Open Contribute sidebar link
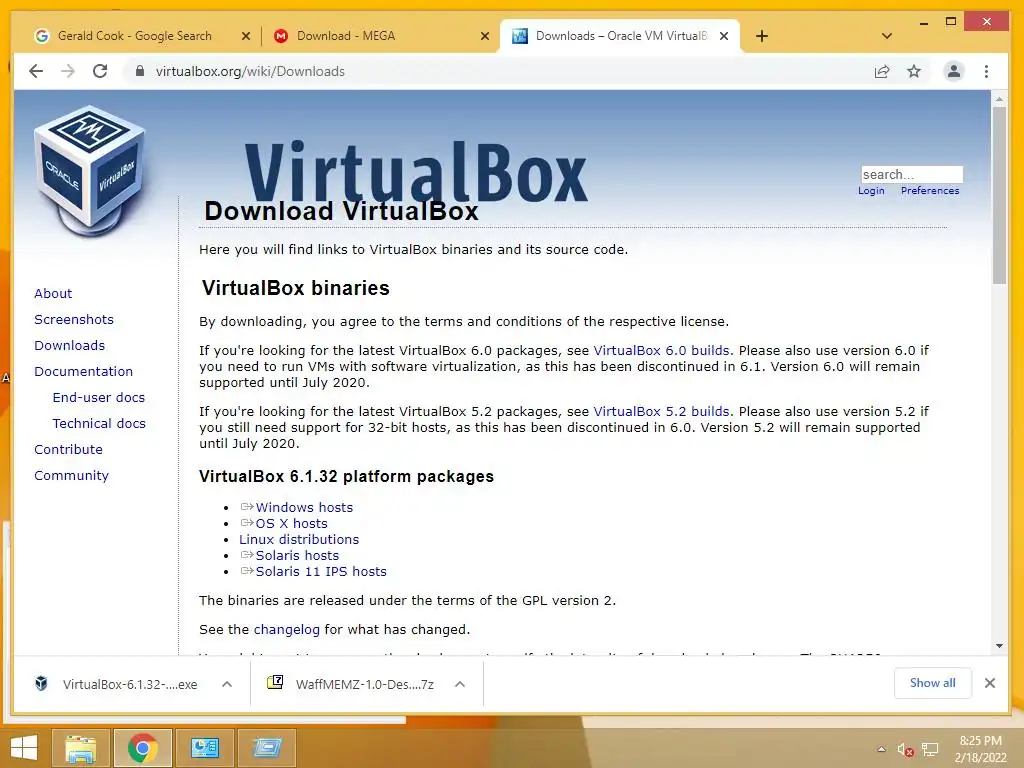Image resolution: width=1024 pixels, height=768 pixels. click(69, 449)
